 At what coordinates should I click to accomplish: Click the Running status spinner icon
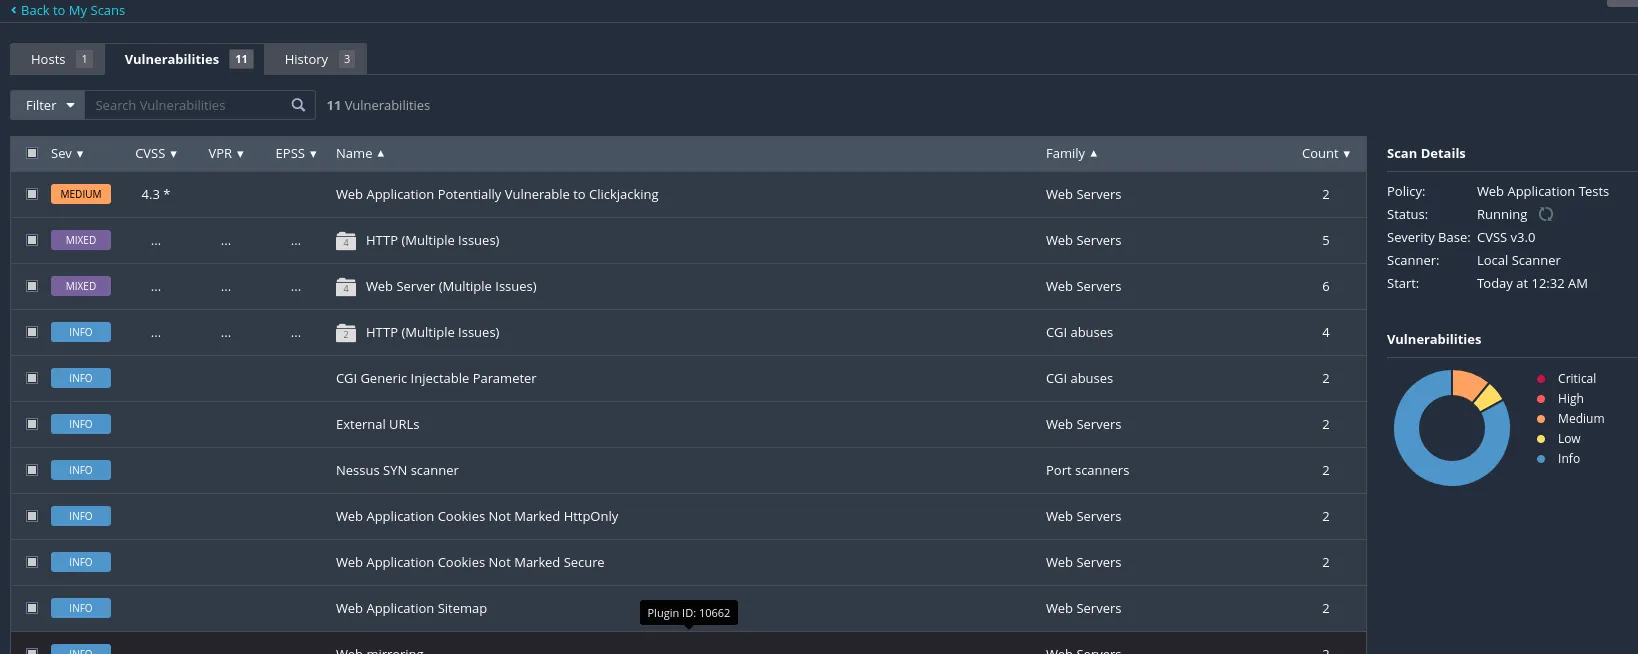coord(1546,214)
